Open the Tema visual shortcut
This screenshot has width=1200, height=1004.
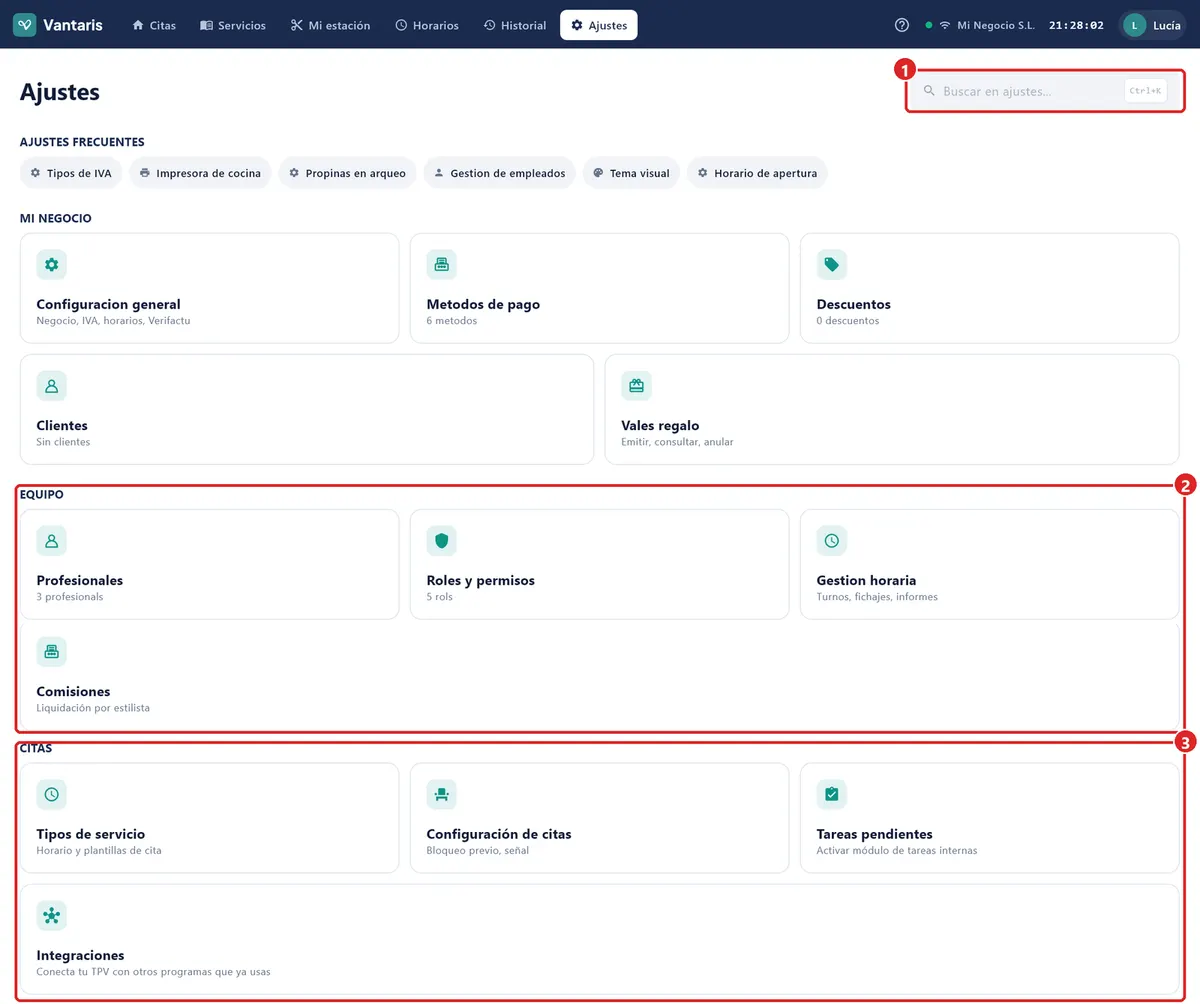[631, 173]
